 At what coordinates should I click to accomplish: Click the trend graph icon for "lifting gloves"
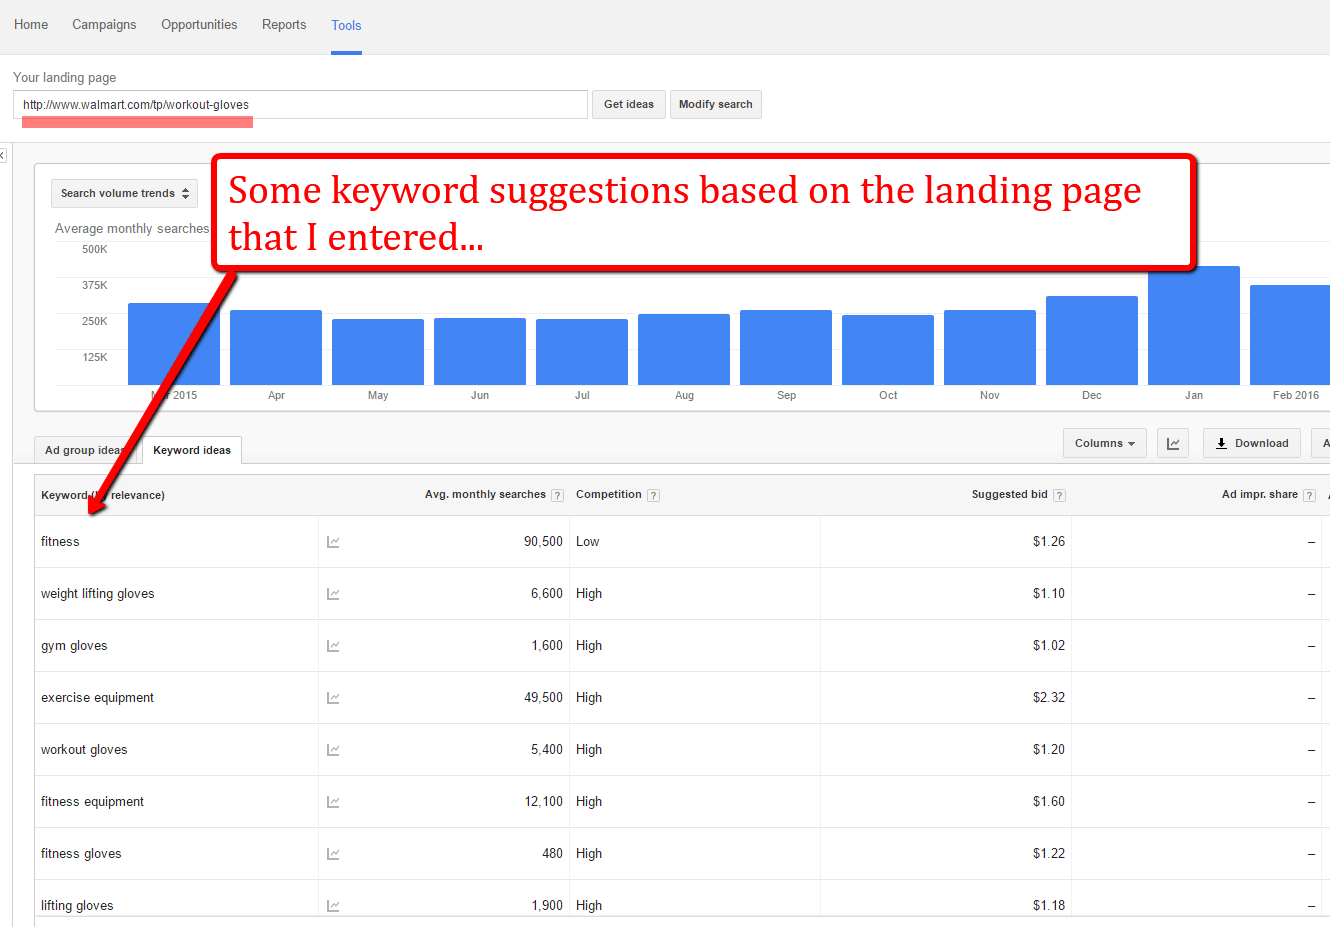pos(333,905)
